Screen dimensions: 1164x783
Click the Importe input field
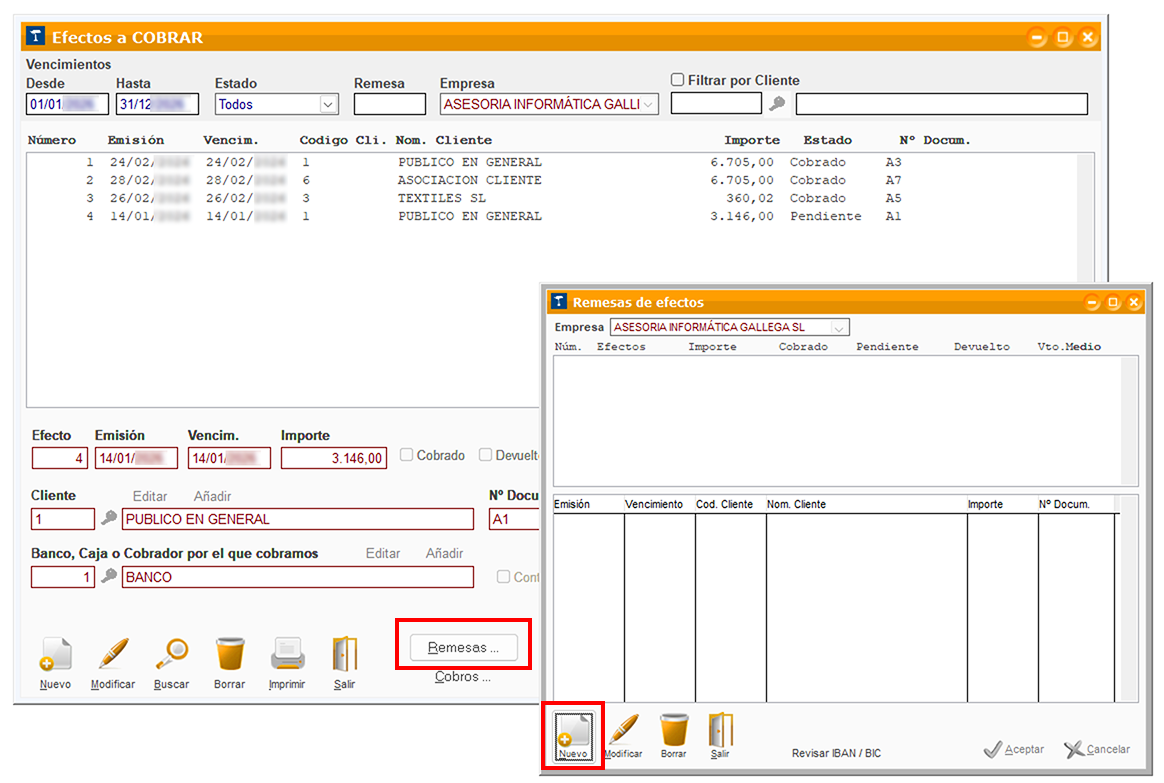pyautogui.click(x=333, y=458)
